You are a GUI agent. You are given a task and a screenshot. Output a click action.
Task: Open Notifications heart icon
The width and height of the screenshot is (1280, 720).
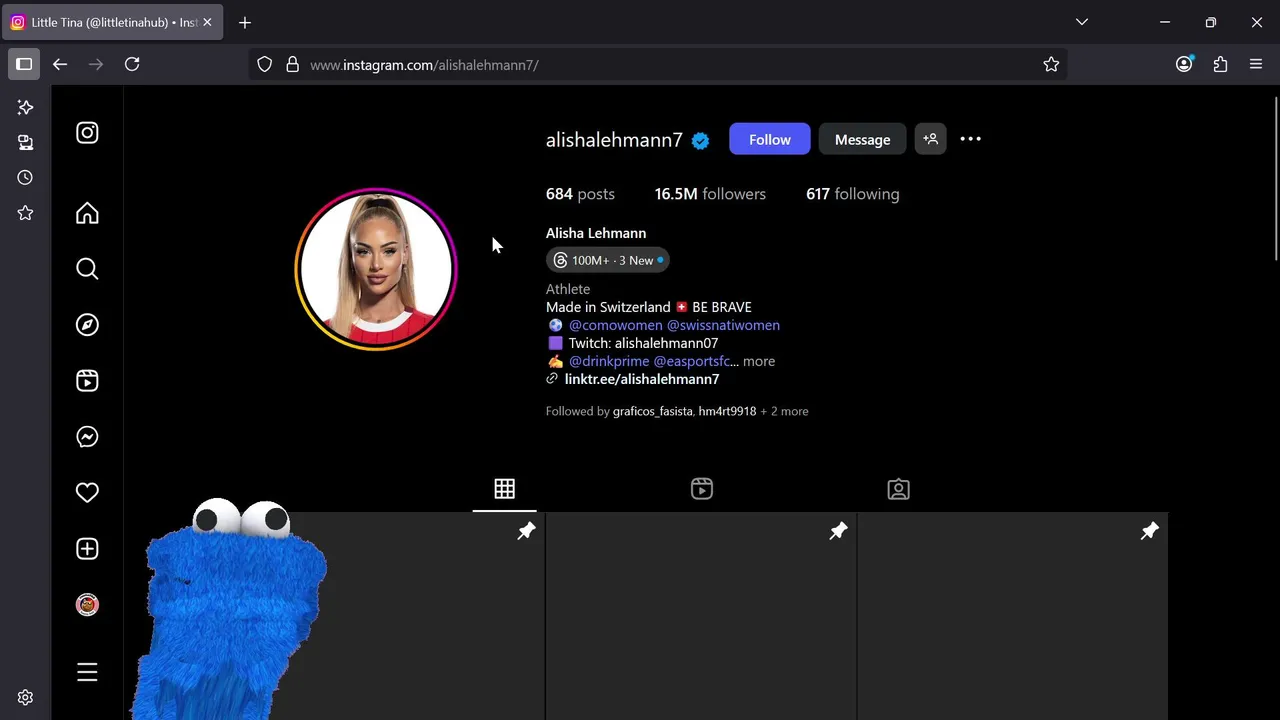coord(87,493)
